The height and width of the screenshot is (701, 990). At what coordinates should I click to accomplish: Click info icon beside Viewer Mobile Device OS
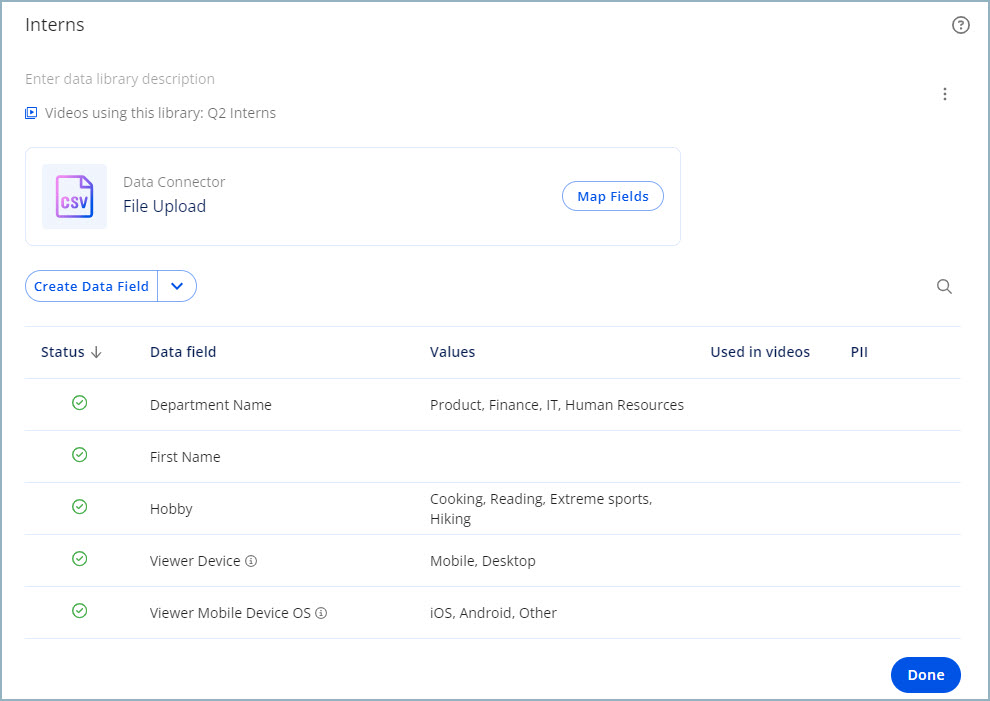tap(321, 613)
